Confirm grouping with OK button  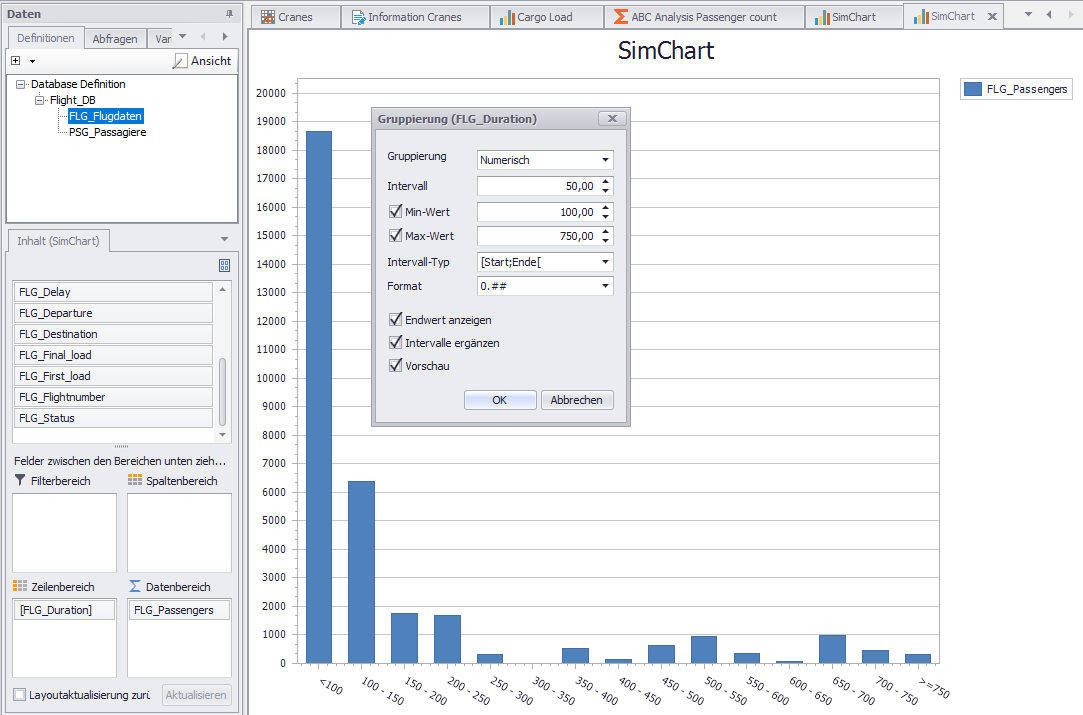pos(500,400)
